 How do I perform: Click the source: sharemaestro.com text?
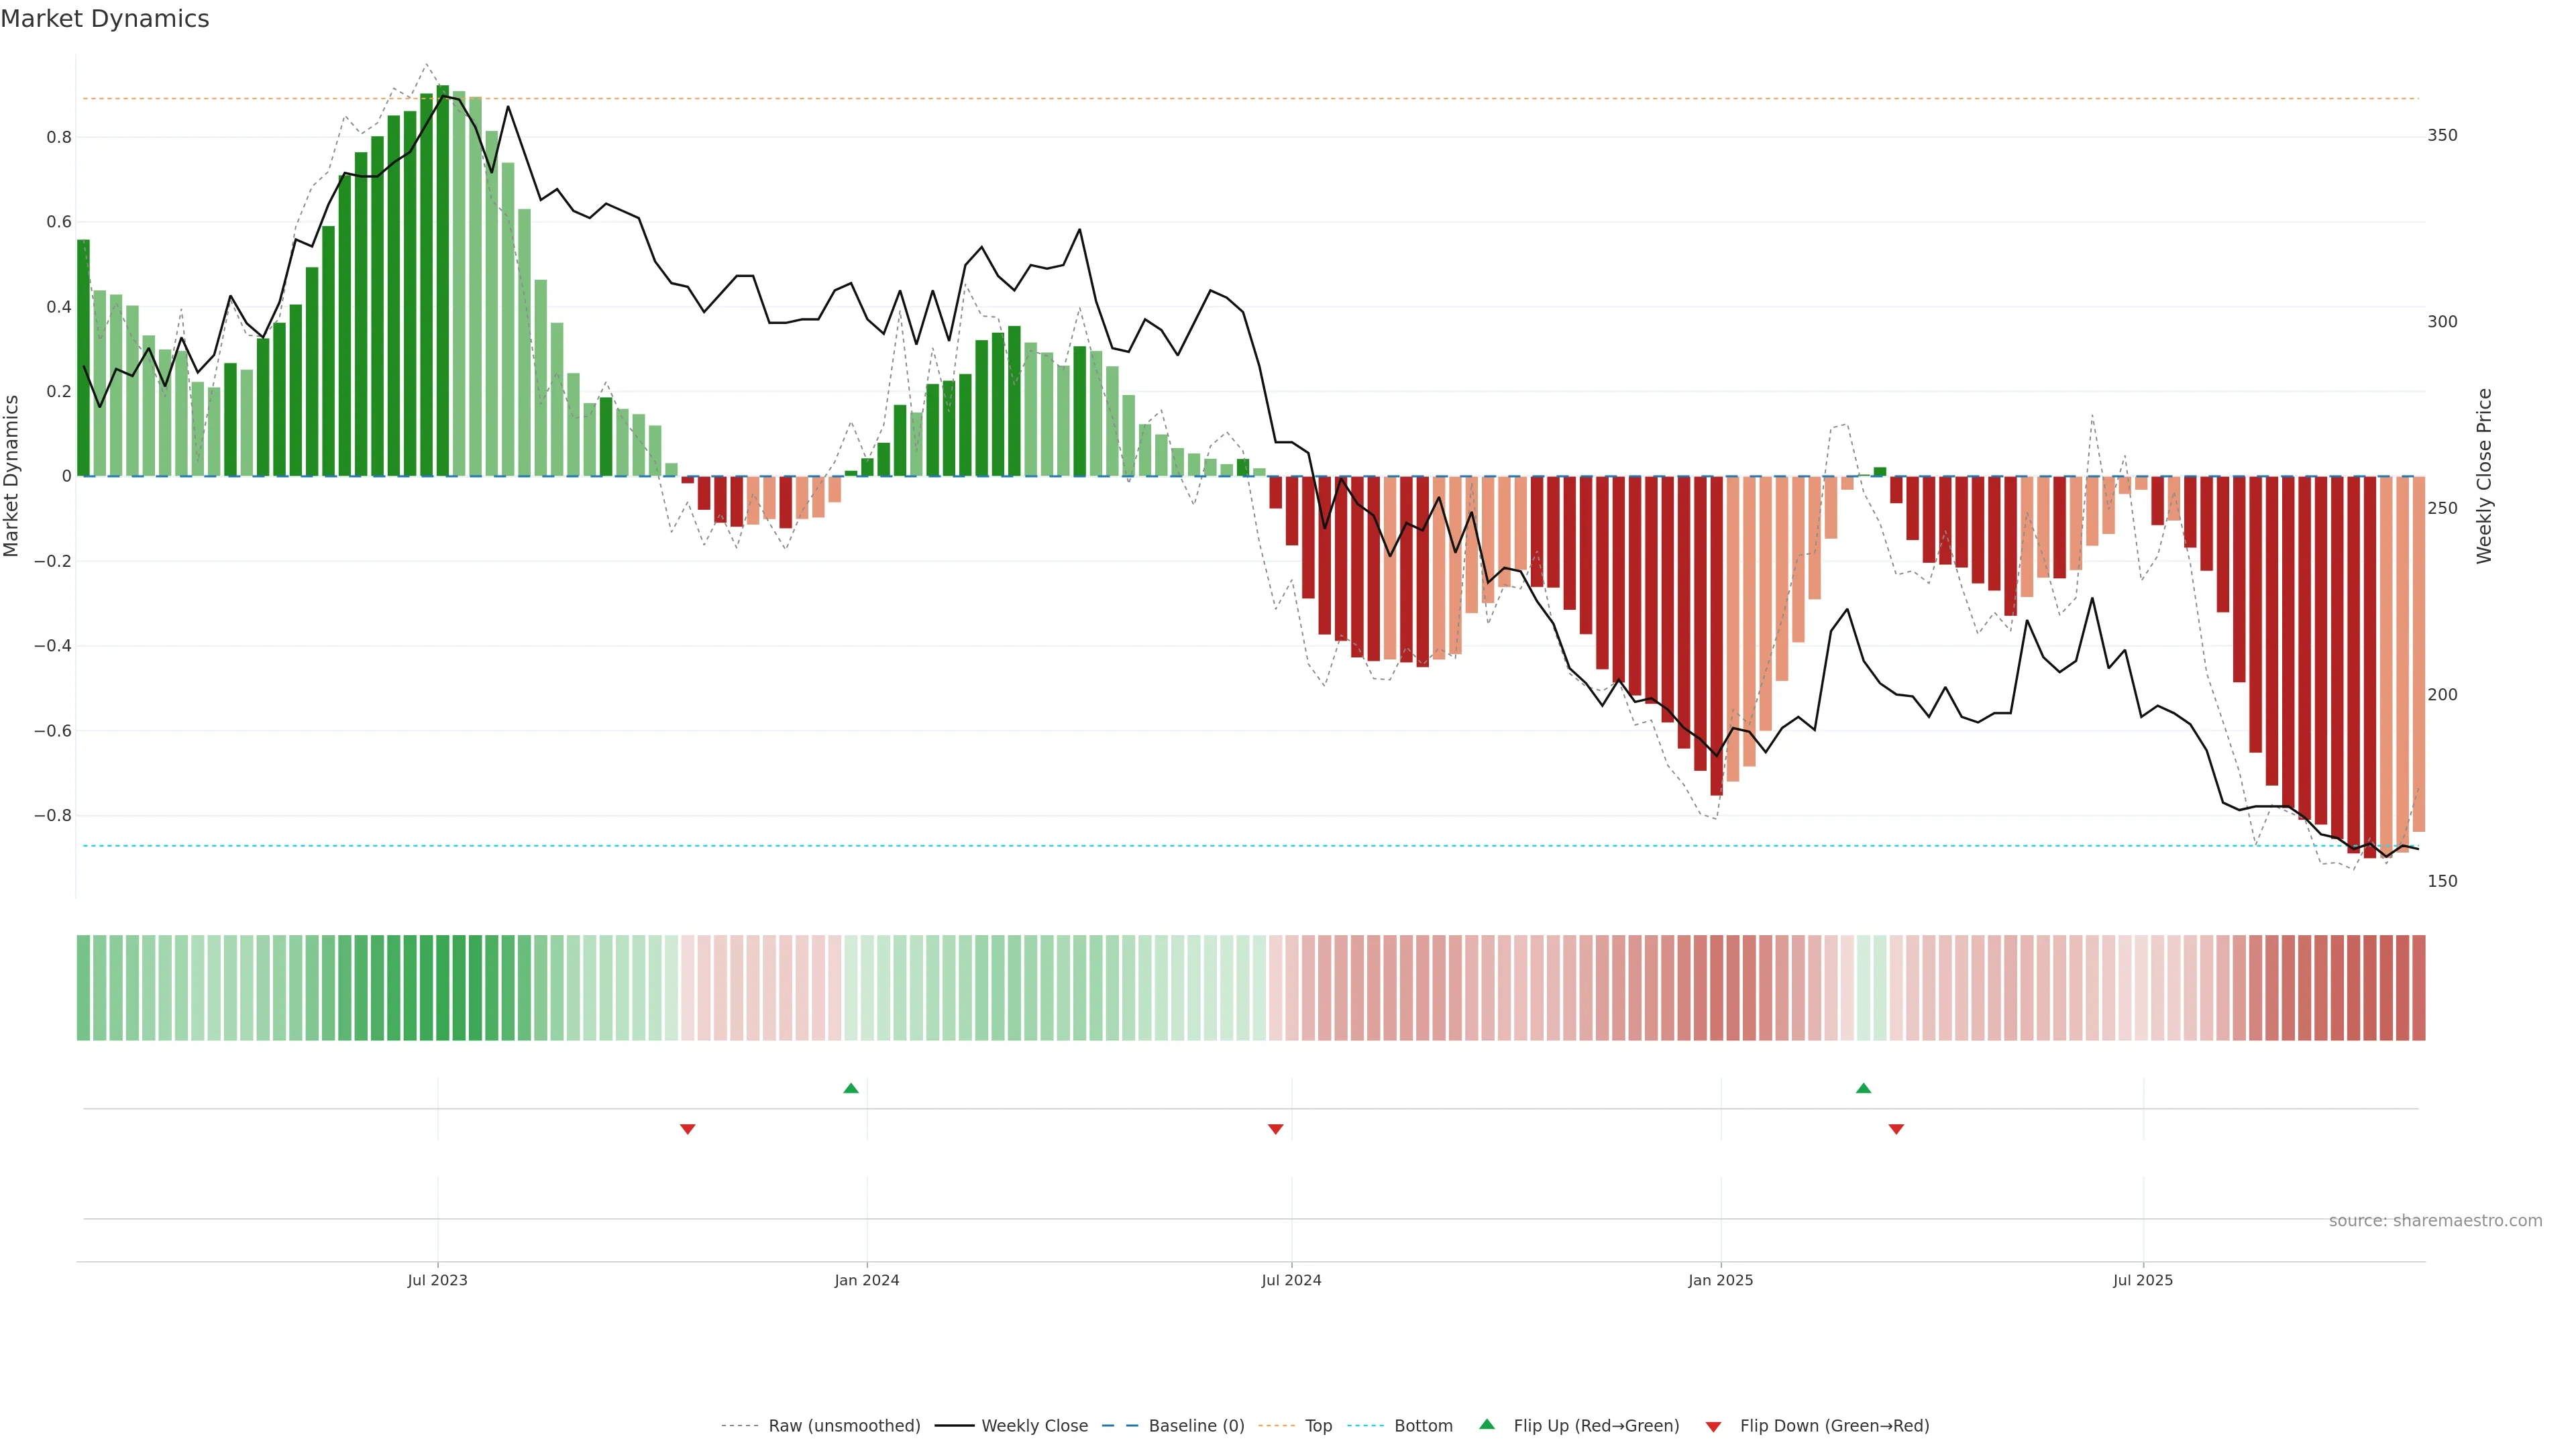pos(2435,1221)
